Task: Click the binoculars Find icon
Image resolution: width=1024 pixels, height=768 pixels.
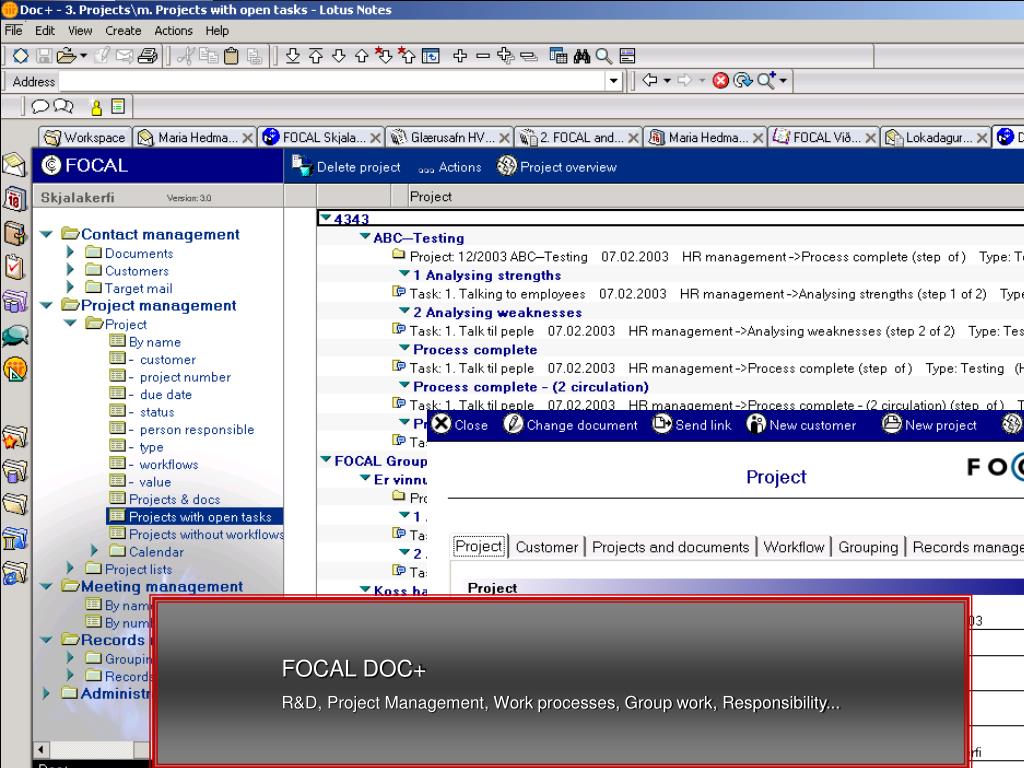Action: [581, 56]
